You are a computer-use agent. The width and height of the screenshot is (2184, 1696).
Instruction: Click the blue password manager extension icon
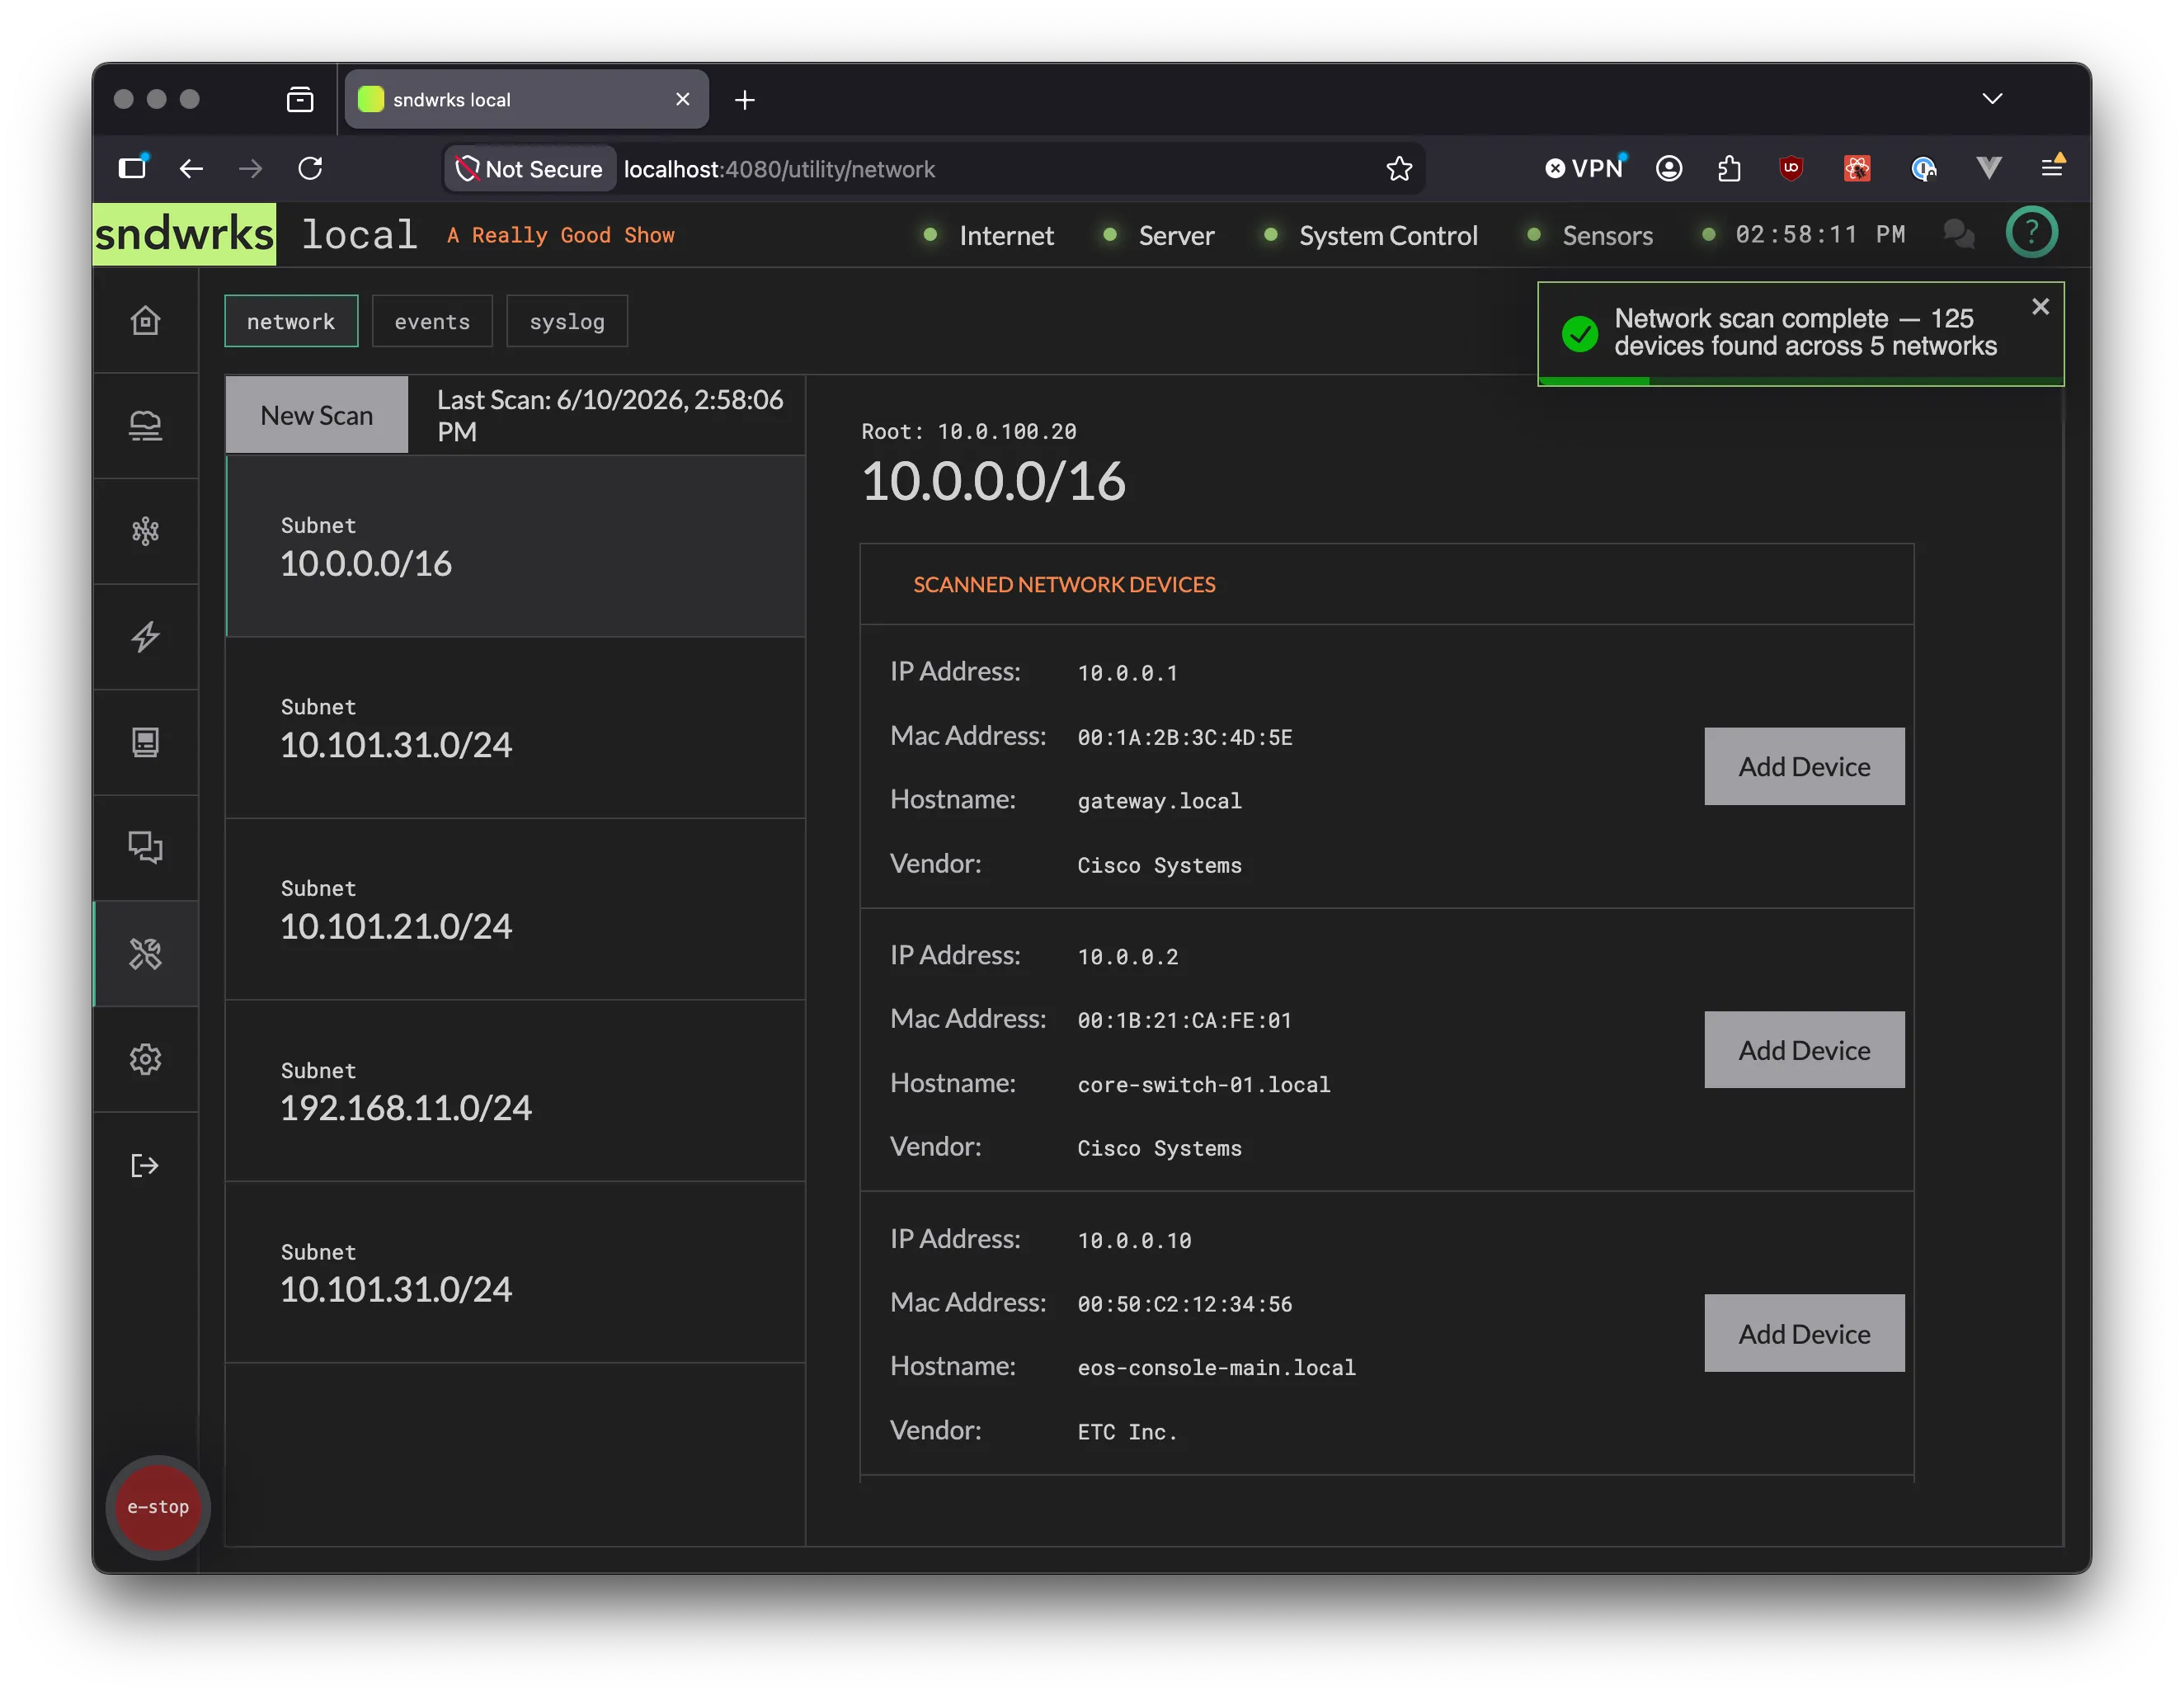pos(1923,168)
